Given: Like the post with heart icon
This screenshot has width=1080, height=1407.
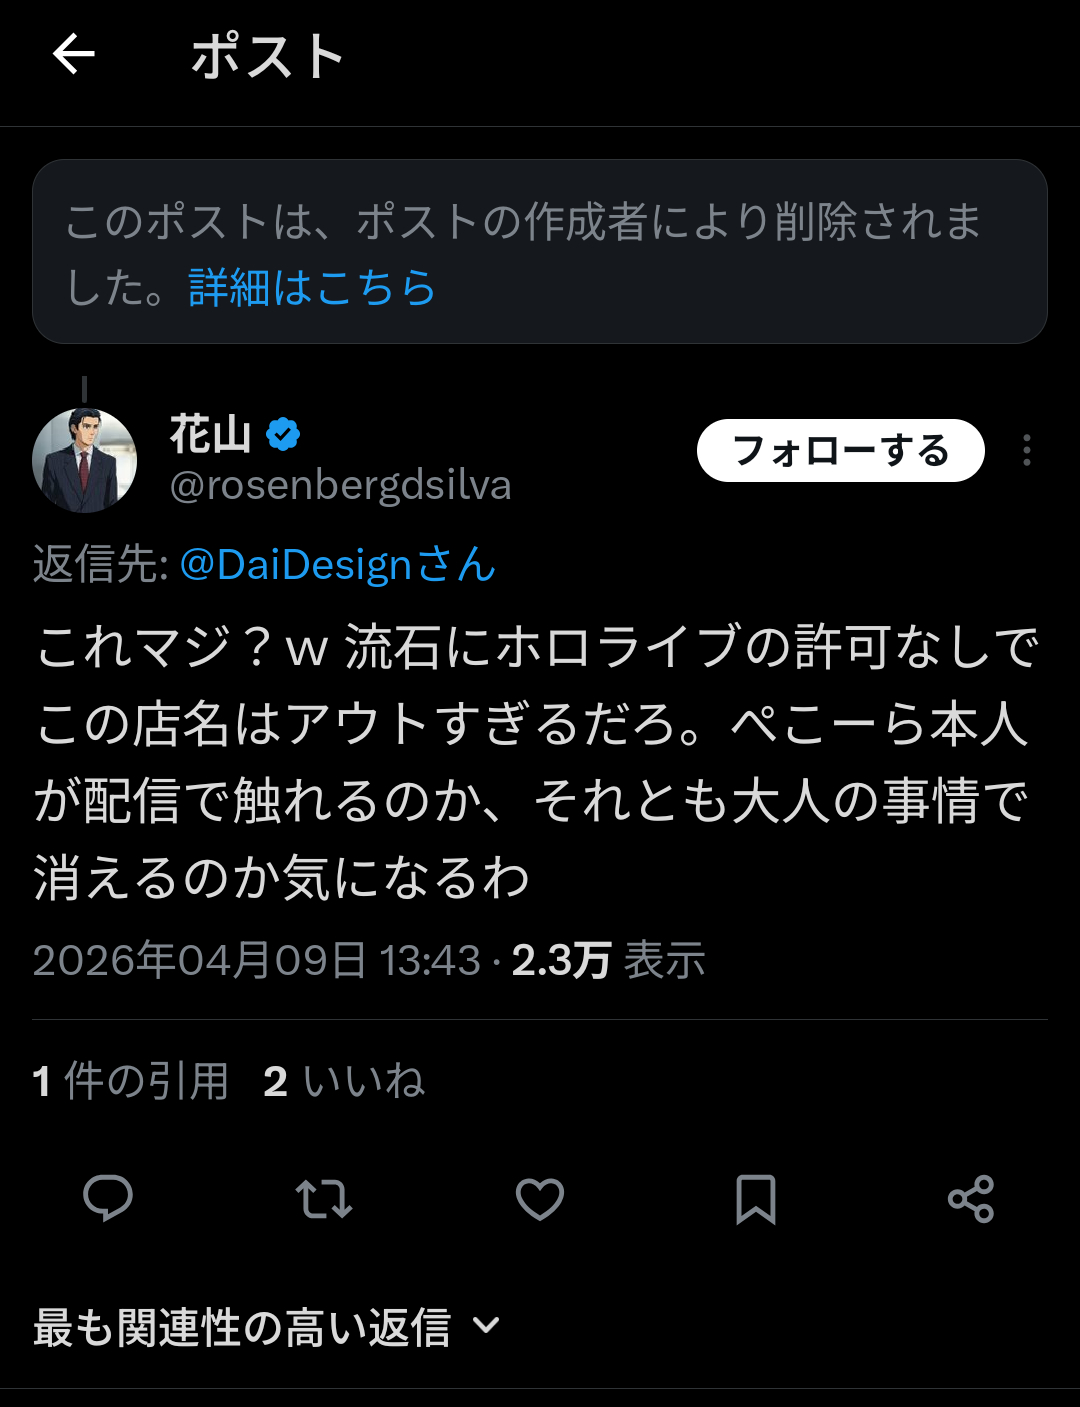Looking at the screenshot, I should (x=540, y=1198).
